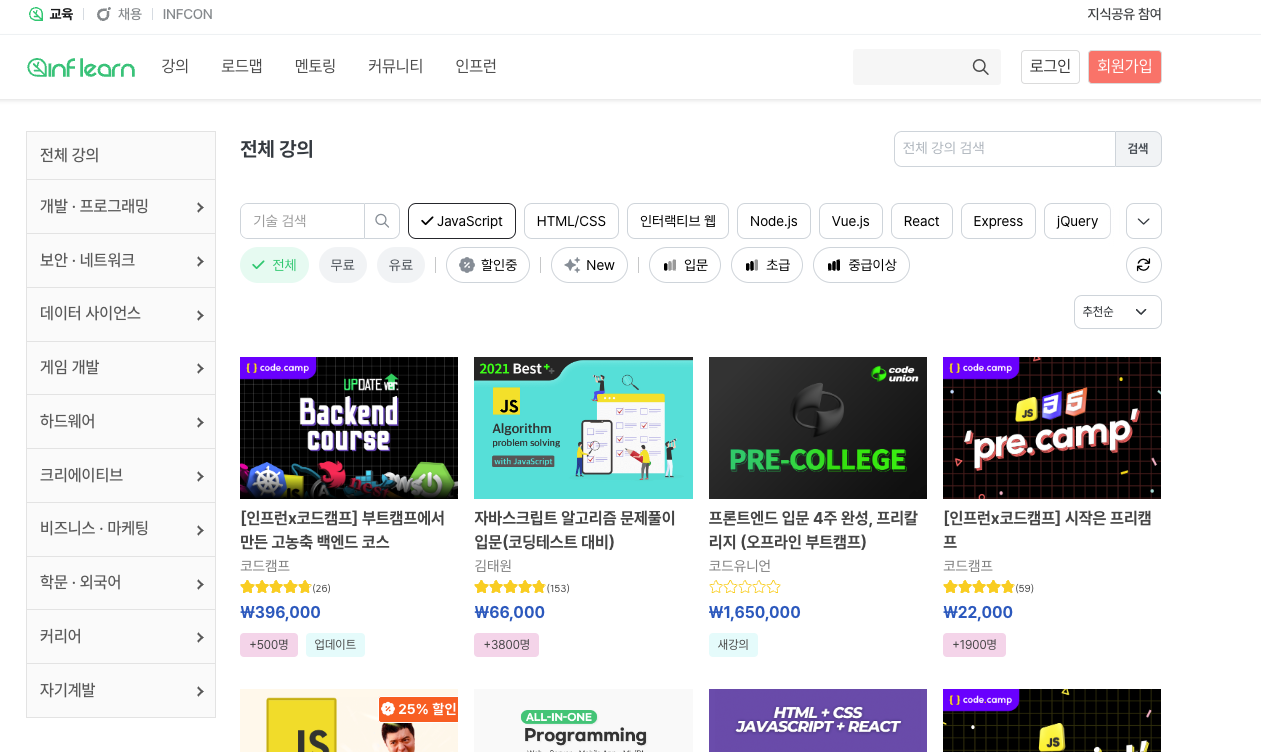Image resolution: width=1261 pixels, height=752 pixels.
Task: Click empty star rating of 프리칼리지 course
Action: (x=745, y=587)
